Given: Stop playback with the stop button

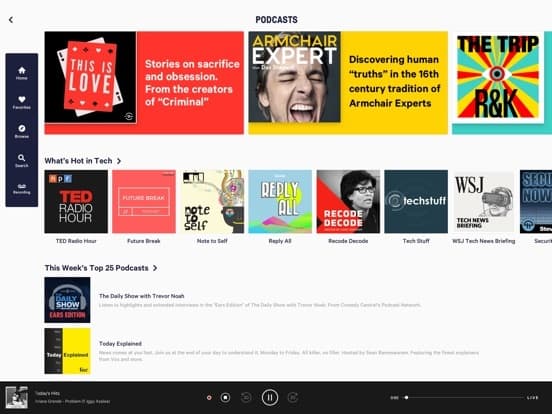Looking at the screenshot, I should [x=225, y=398].
